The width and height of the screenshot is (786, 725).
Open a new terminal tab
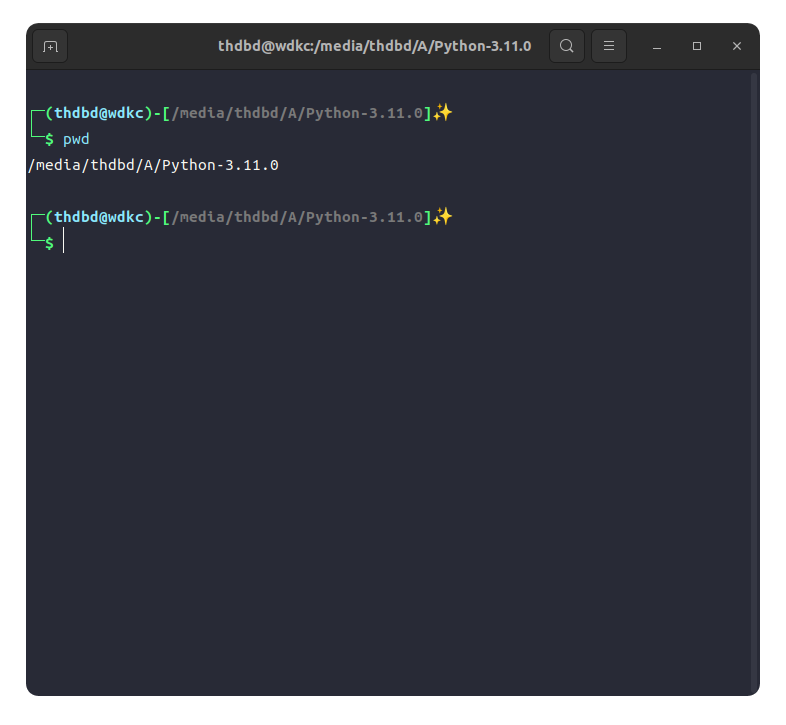[x=50, y=47]
